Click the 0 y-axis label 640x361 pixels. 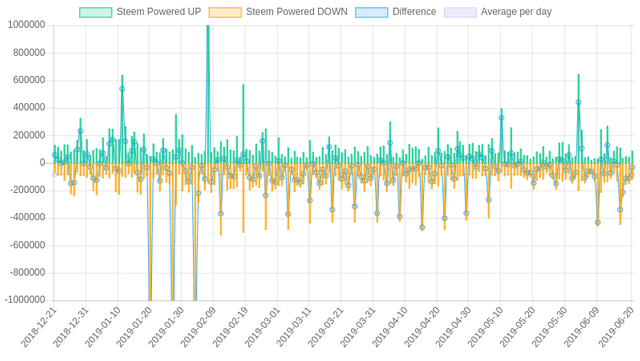(42, 163)
